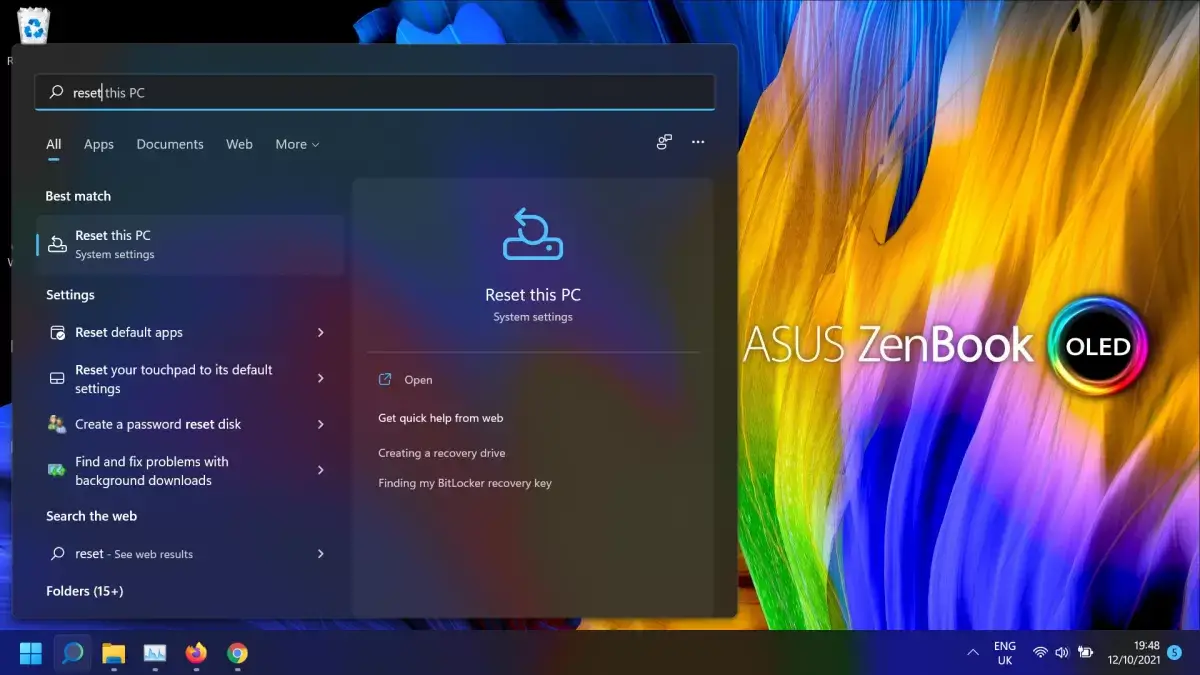Image resolution: width=1200 pixels, height=675 pixels.
Task: Open the three-dots options menu
Action: [x=698, y=143]
